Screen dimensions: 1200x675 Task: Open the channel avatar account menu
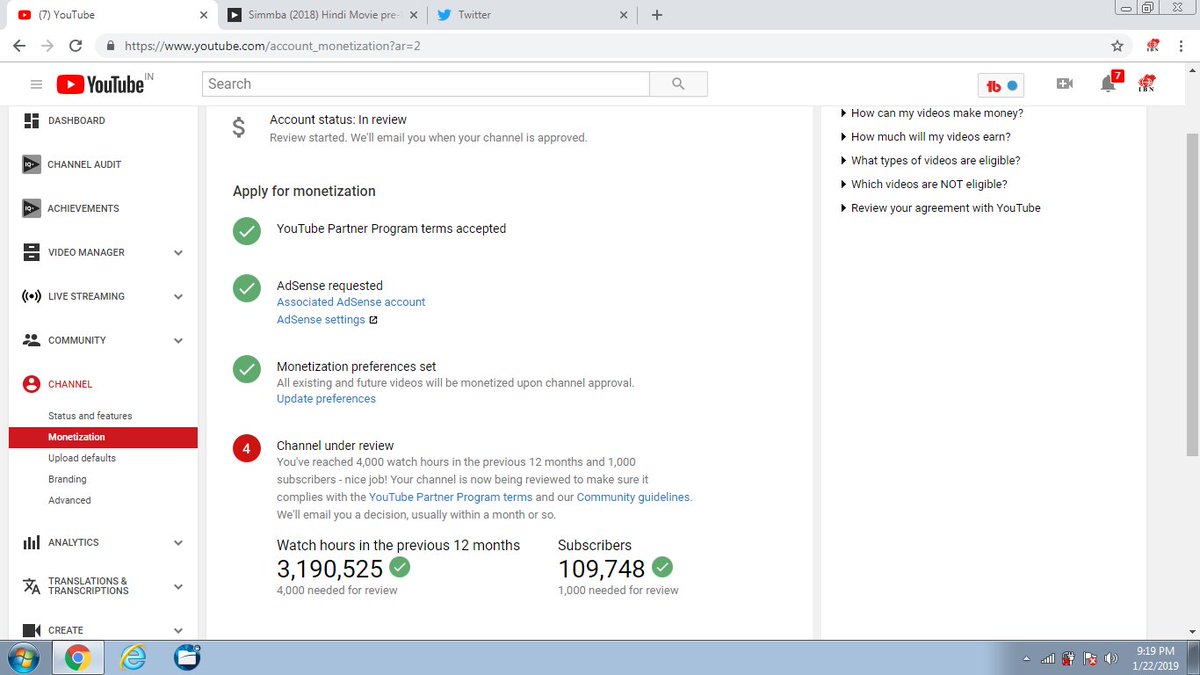[1148, 83]
